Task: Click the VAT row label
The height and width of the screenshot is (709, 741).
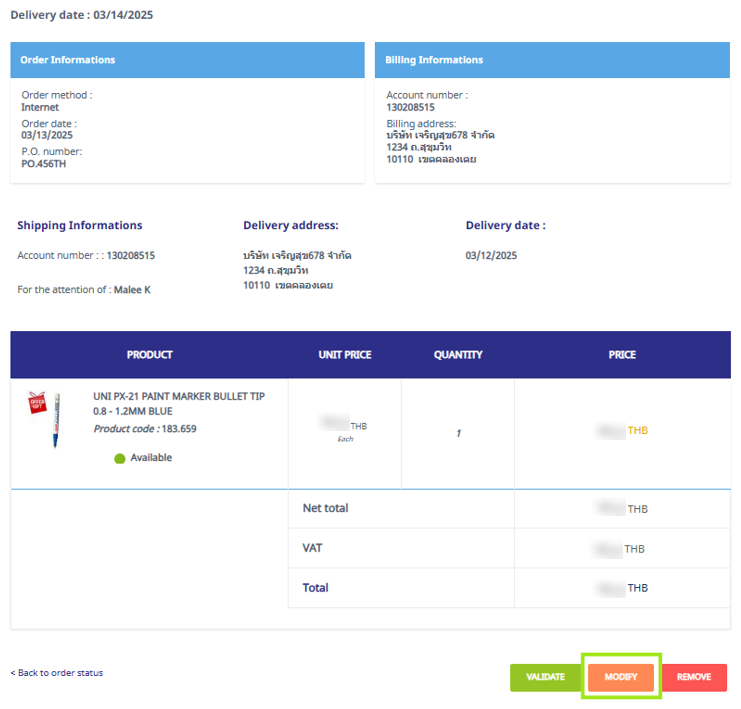Action: point(313,548)
